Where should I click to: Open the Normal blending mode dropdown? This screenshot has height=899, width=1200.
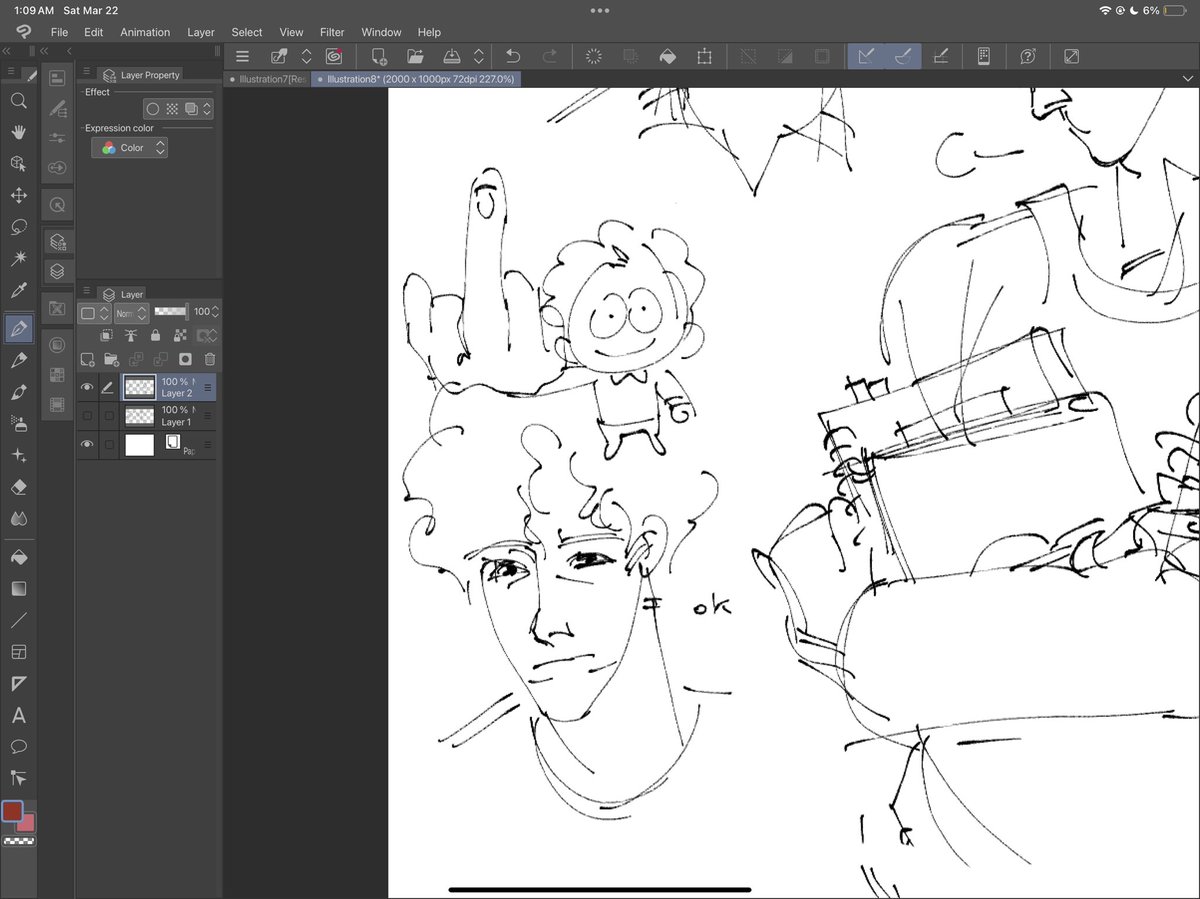131,313
